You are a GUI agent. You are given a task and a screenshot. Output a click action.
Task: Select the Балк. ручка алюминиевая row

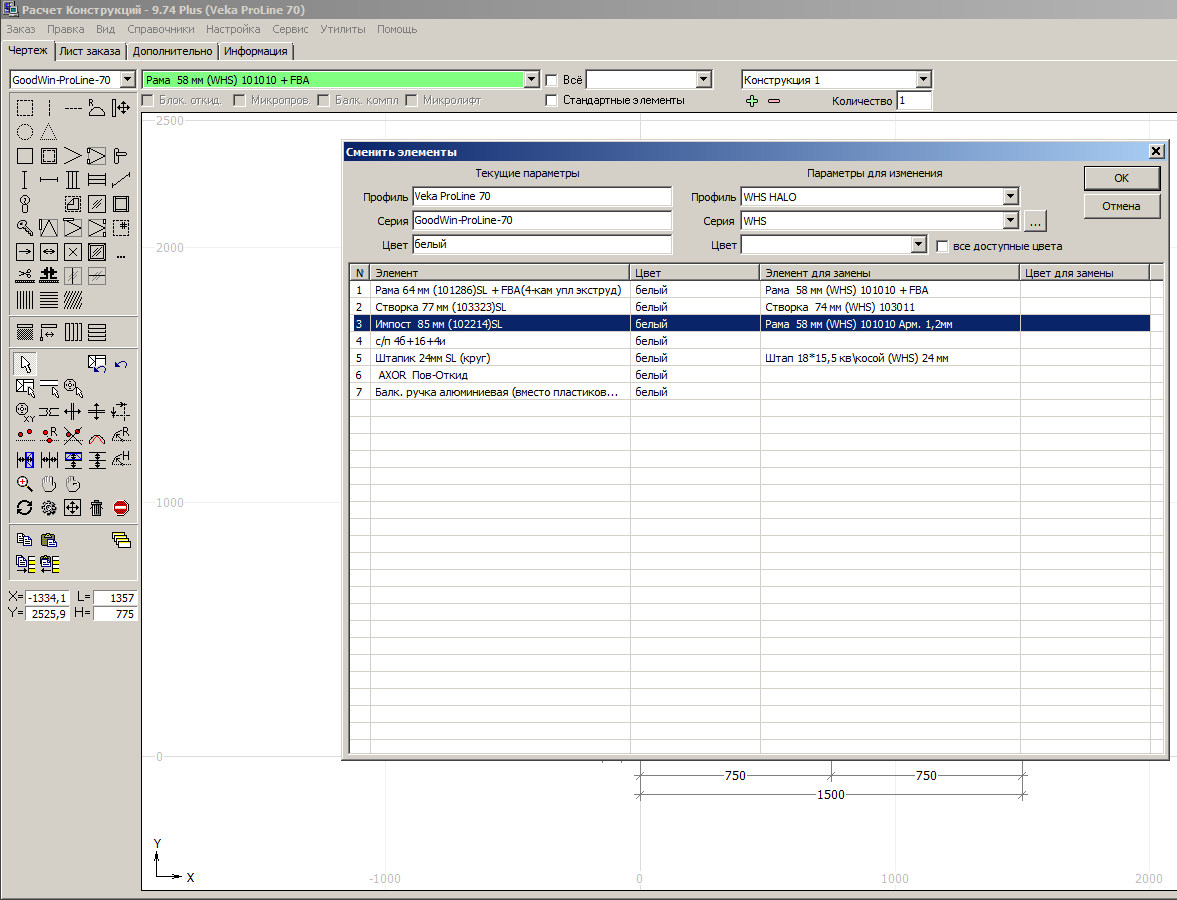click(x=751, y=392)
